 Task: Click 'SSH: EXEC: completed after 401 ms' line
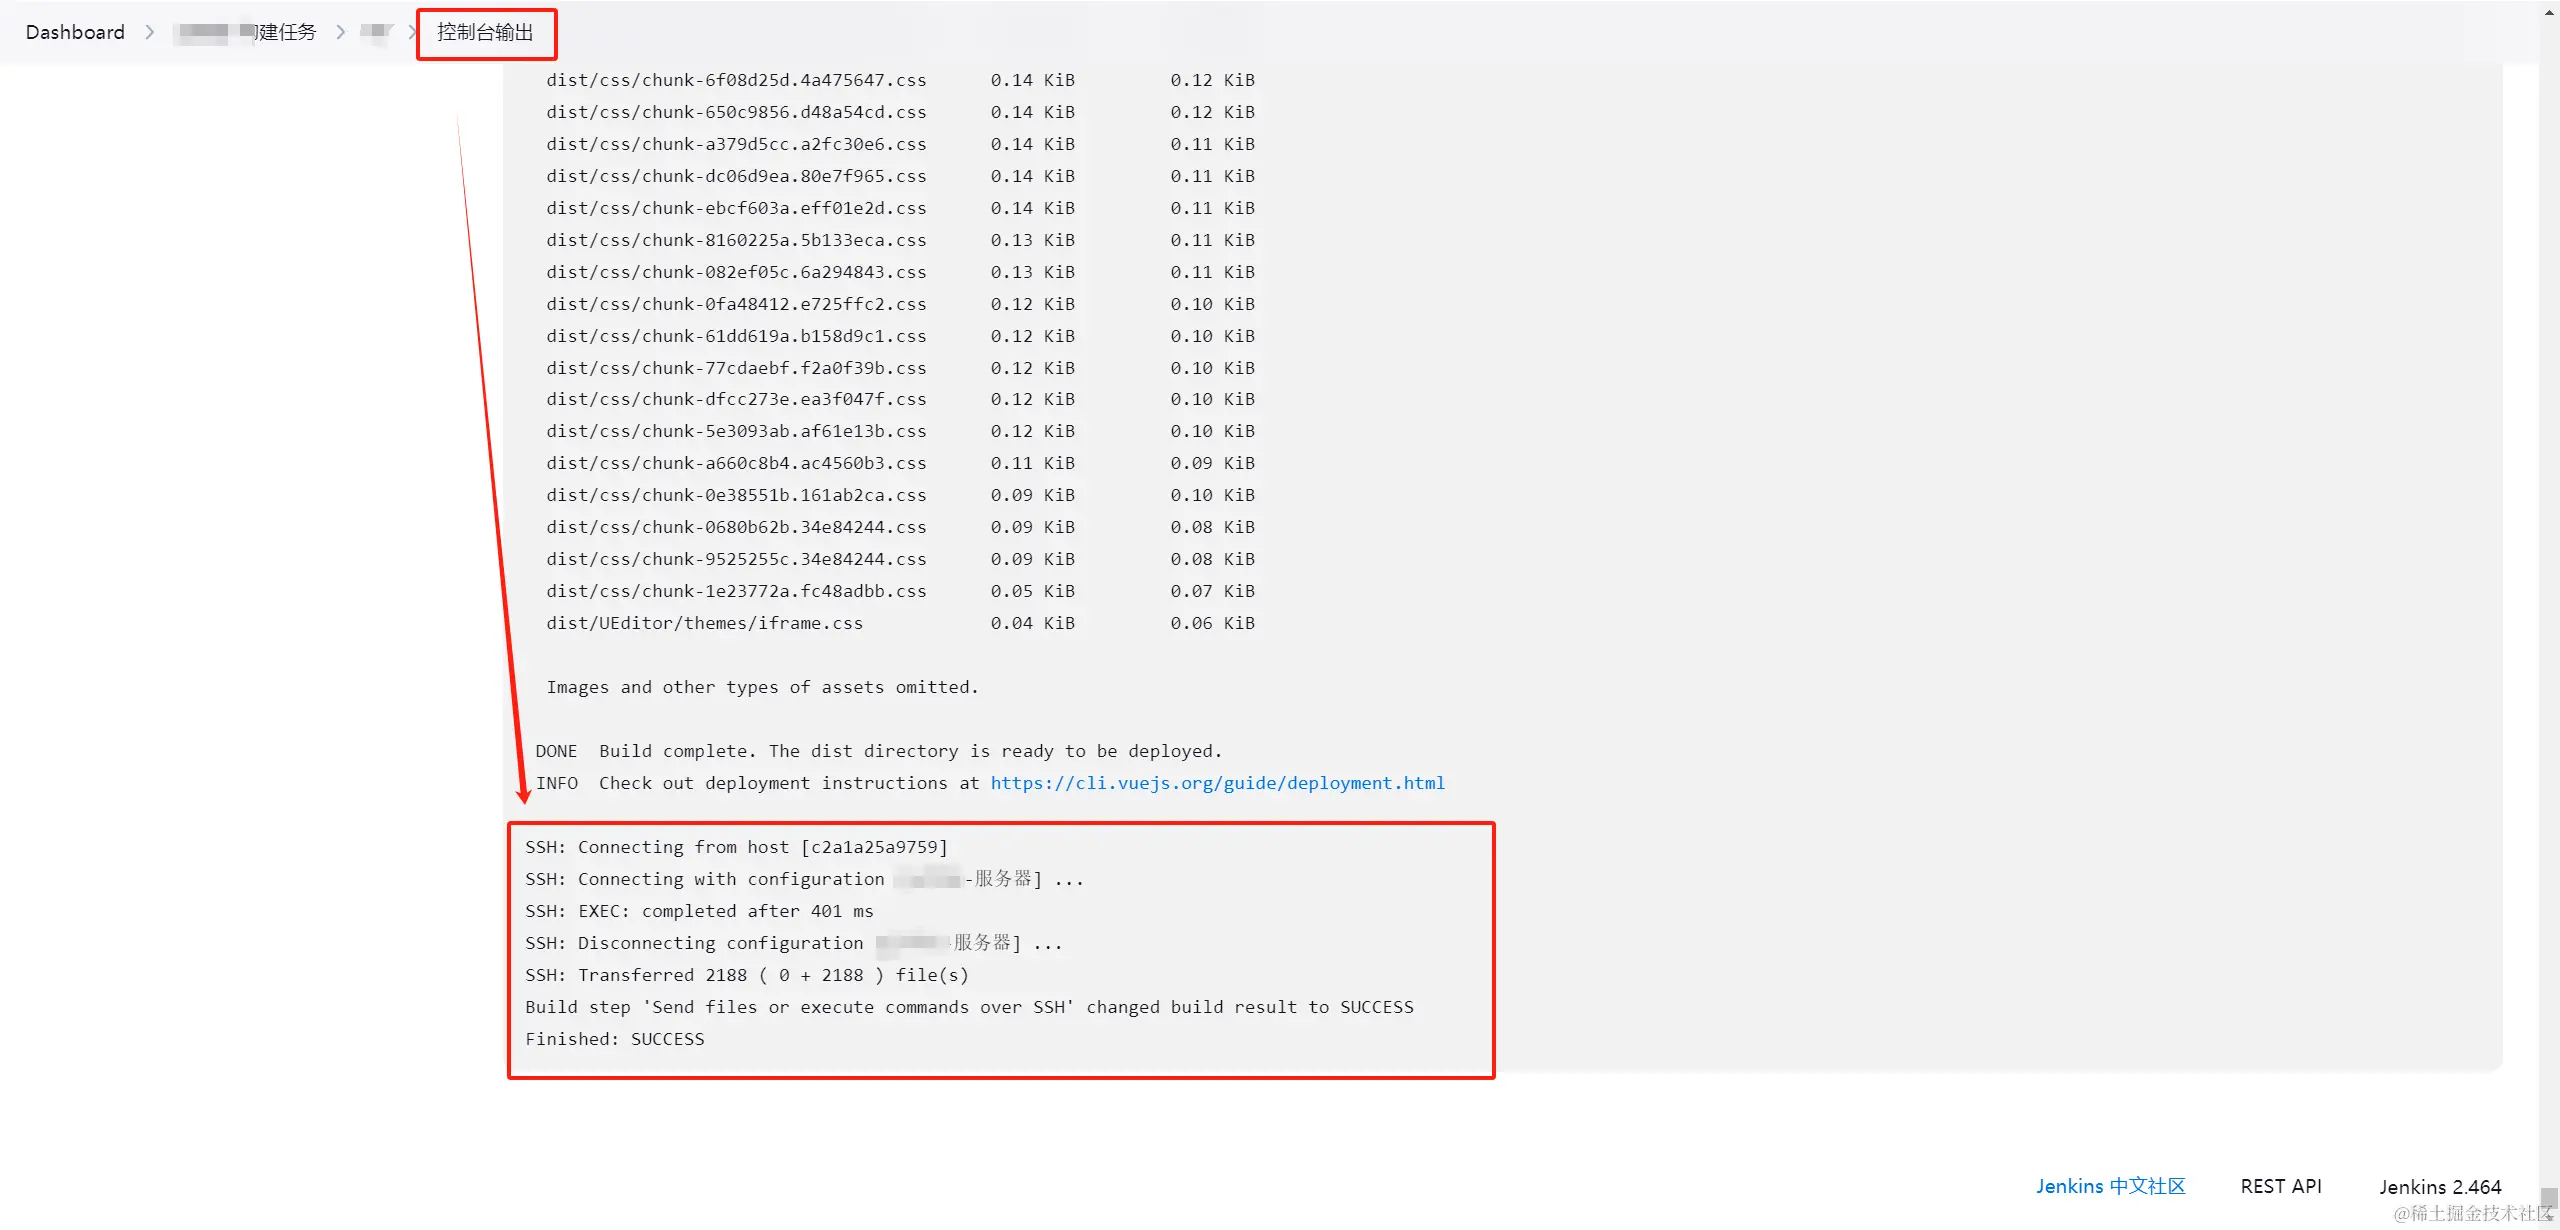pos(699,911)
